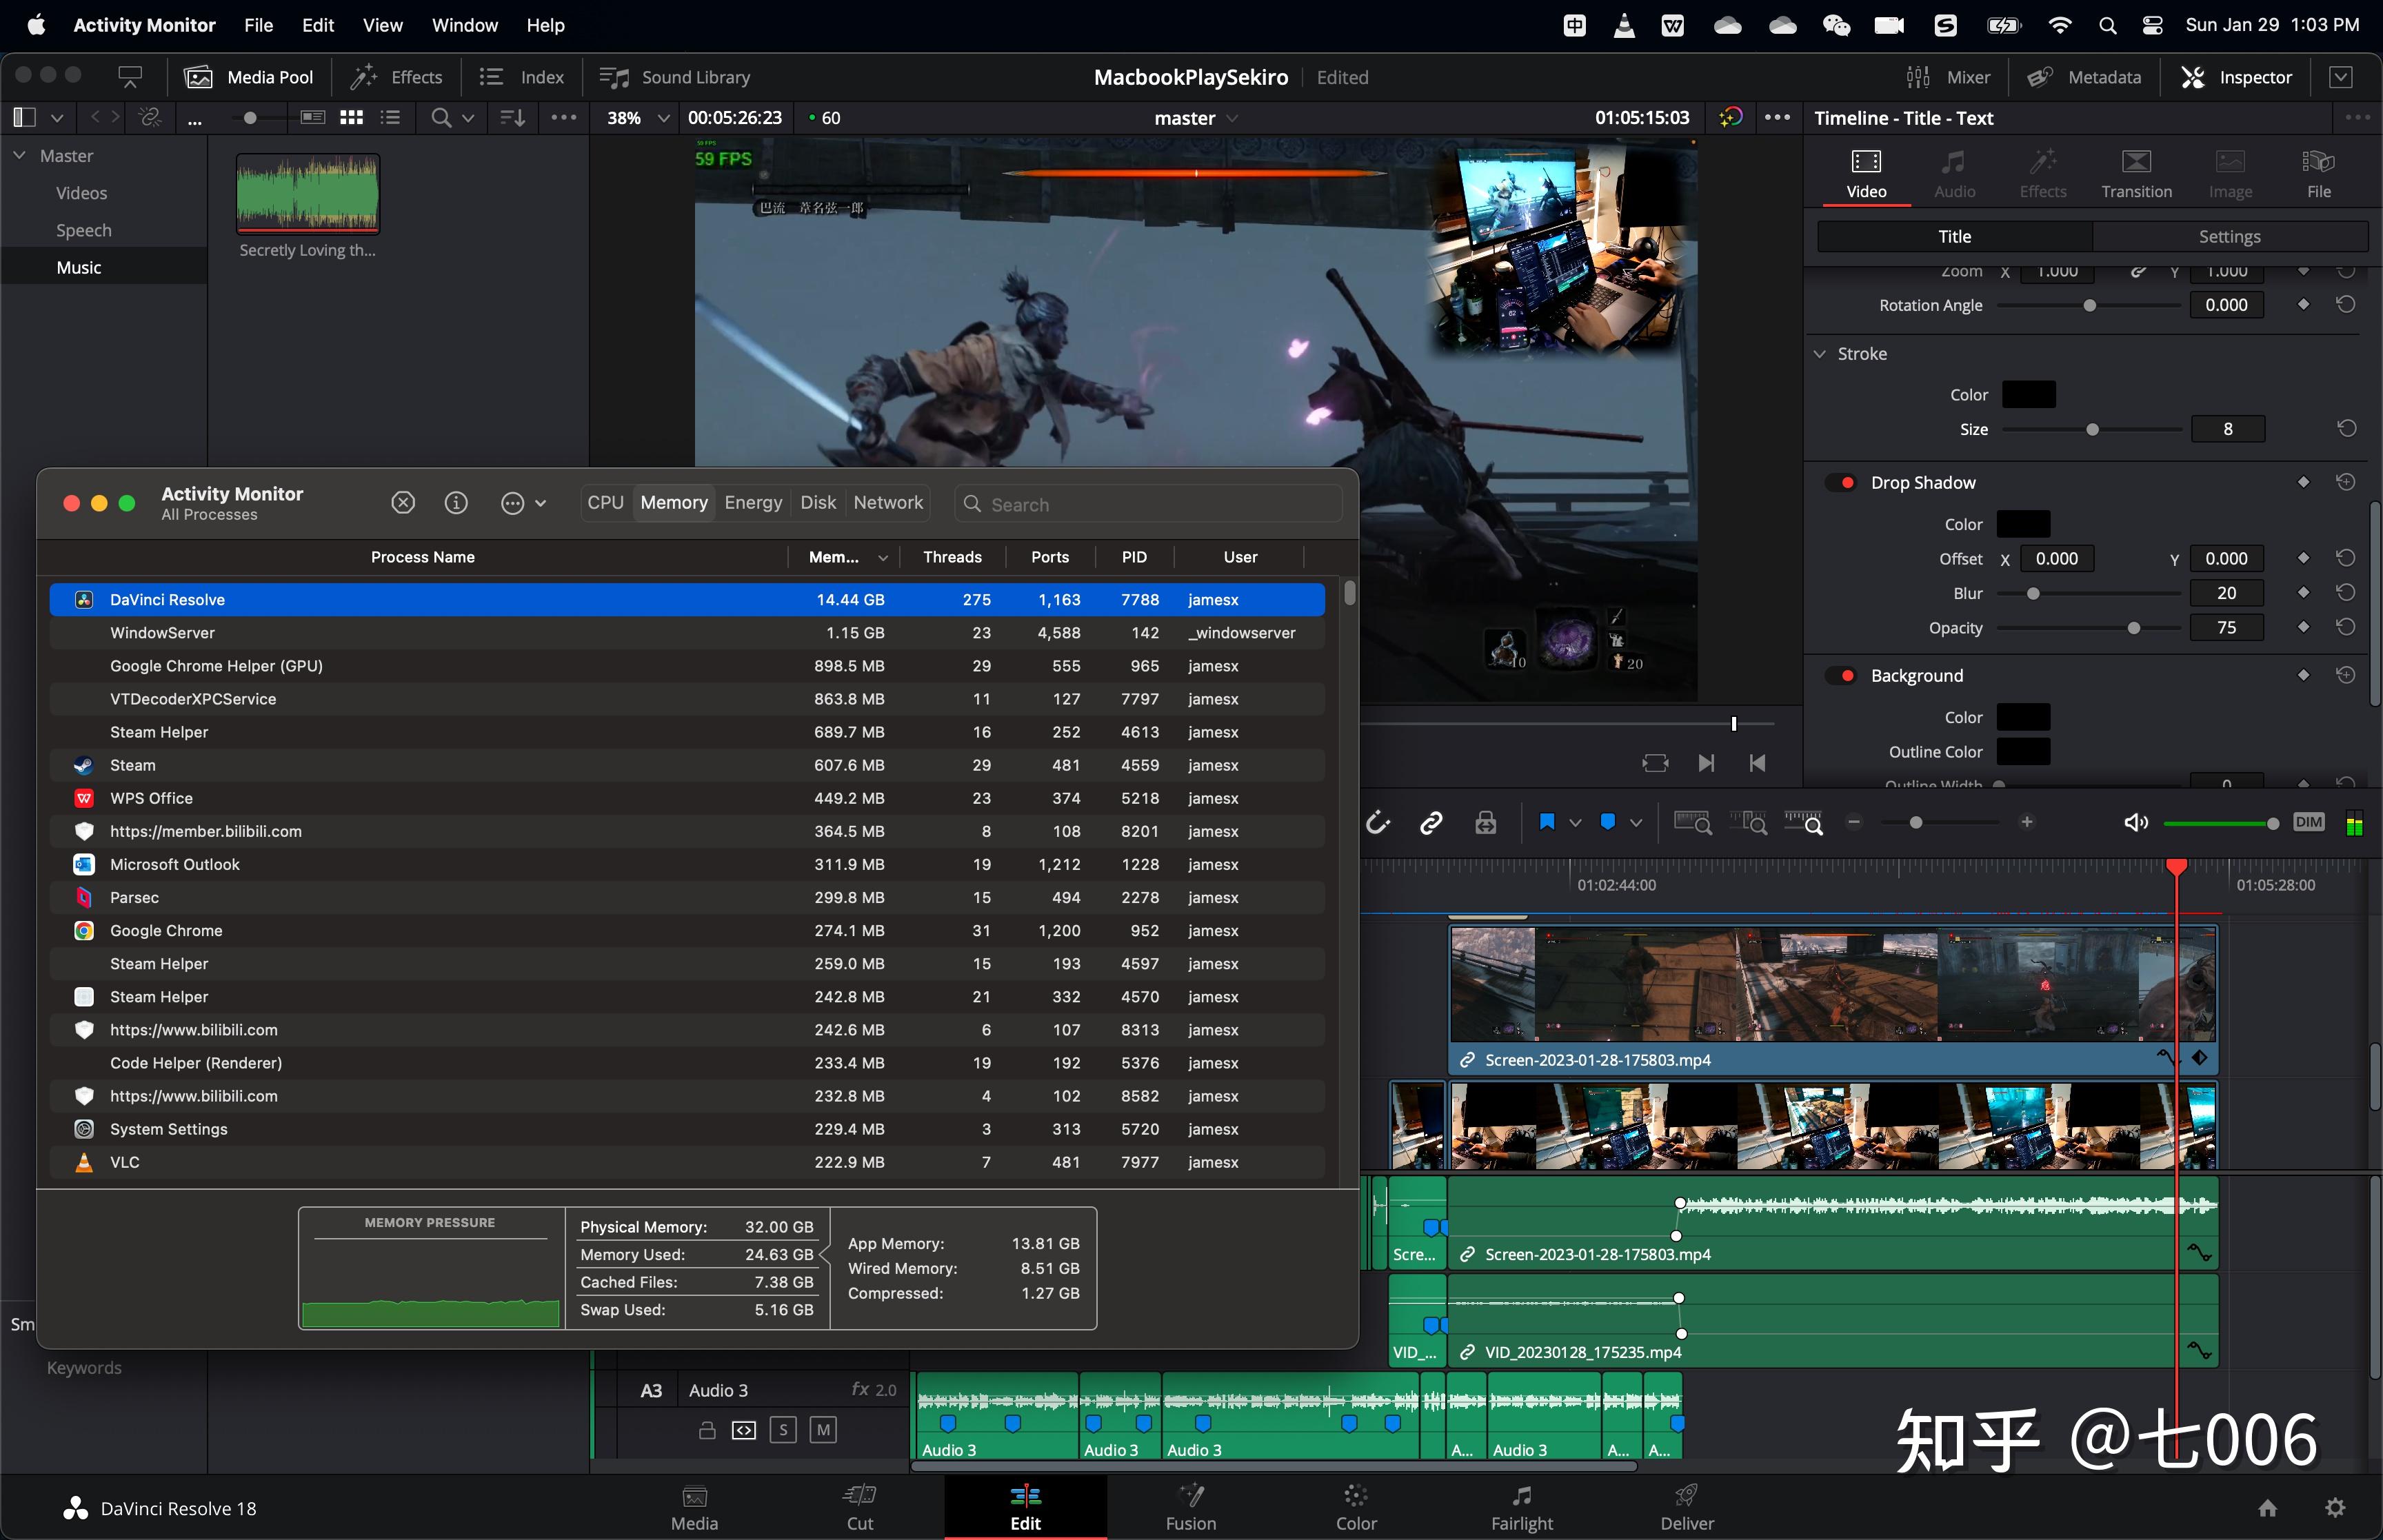This screenshot has width=2383, height=1540.
Task: Toggle the DIM audio button
Action: (x=2309, y=822)
